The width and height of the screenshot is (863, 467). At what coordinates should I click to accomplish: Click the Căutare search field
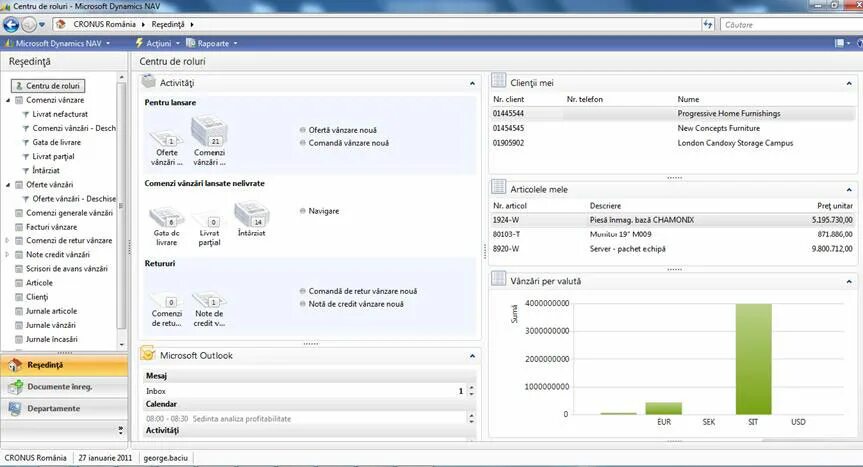[790, 25]
